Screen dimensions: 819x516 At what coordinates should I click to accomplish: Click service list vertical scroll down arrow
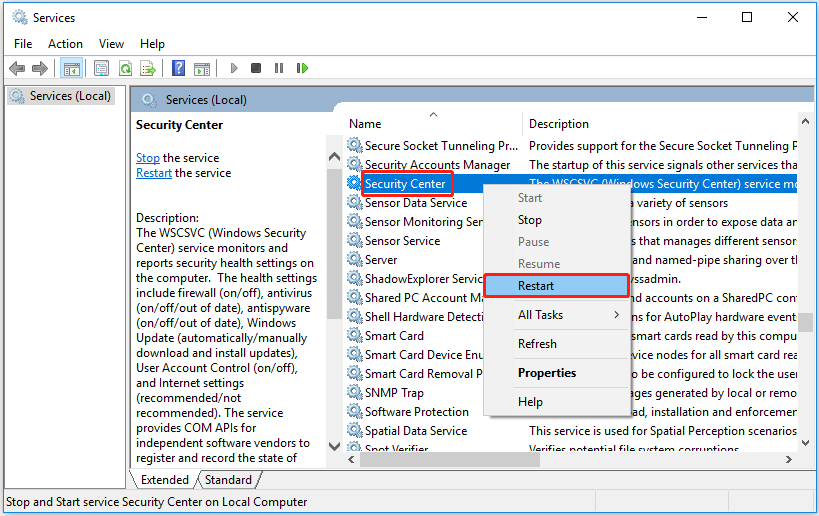pyautogui.click(x=805, y=442)
